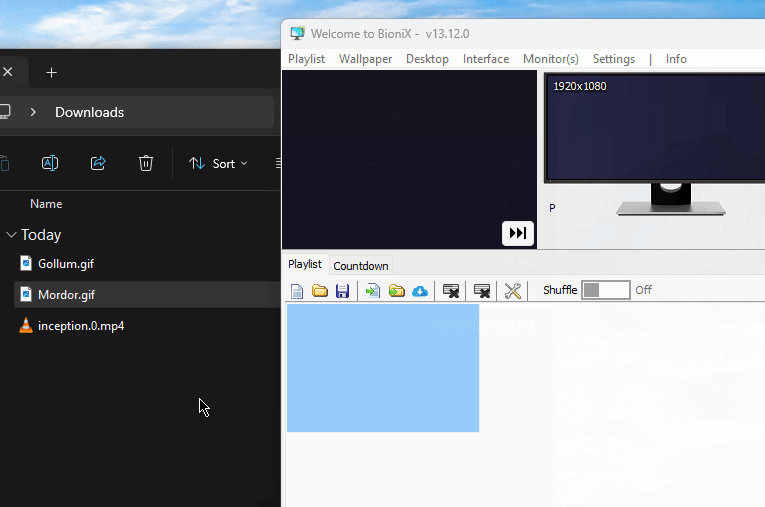765x507 pixels.
Task: Click the Name column header
Action: coord(46,204)
